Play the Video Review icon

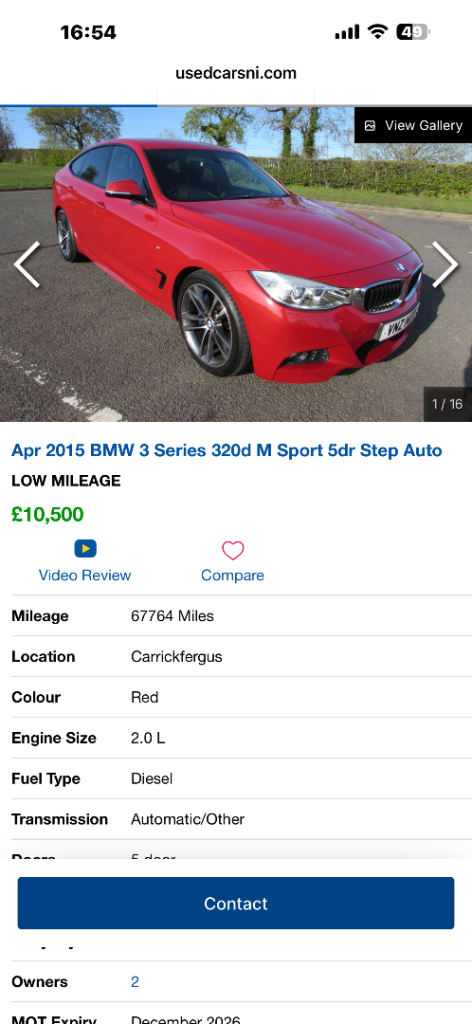pyautogui.click(x=85, y=549)
